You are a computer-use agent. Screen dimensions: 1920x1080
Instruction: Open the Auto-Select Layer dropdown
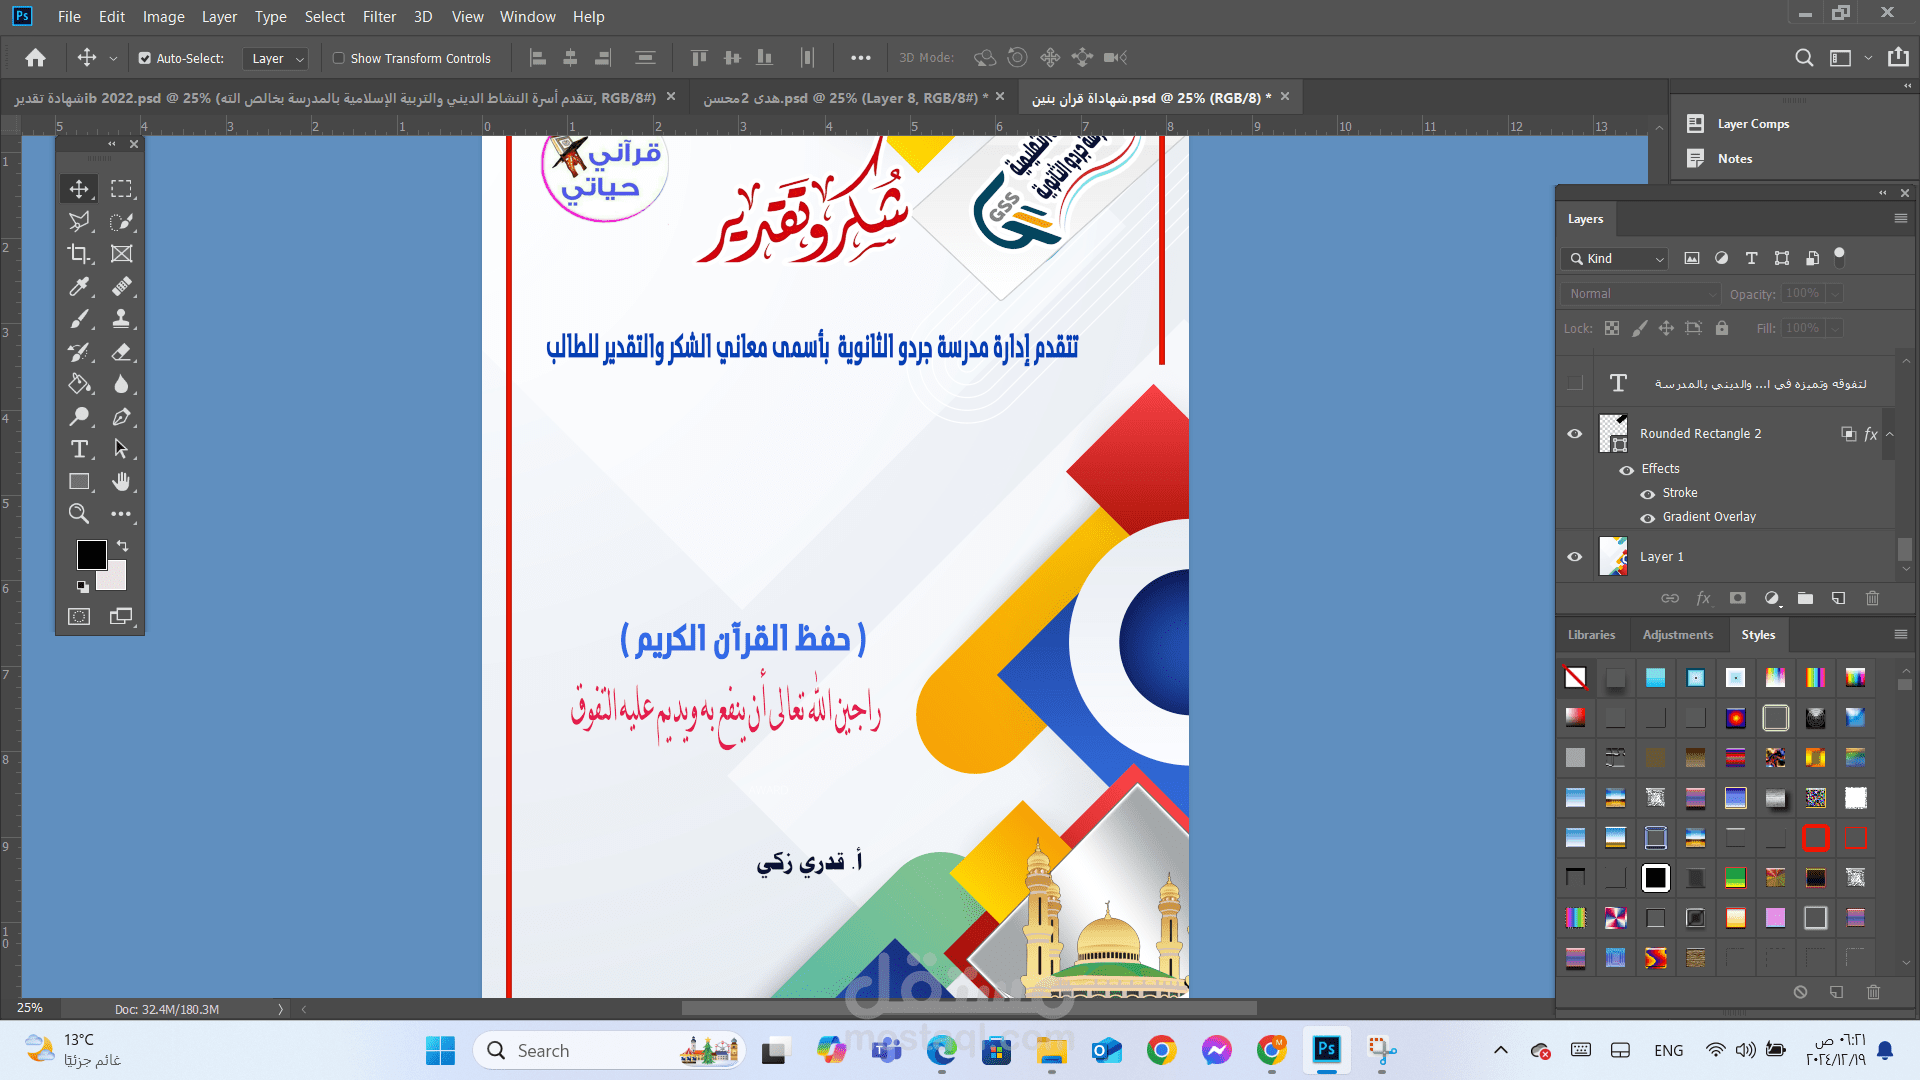coord(276,59)
